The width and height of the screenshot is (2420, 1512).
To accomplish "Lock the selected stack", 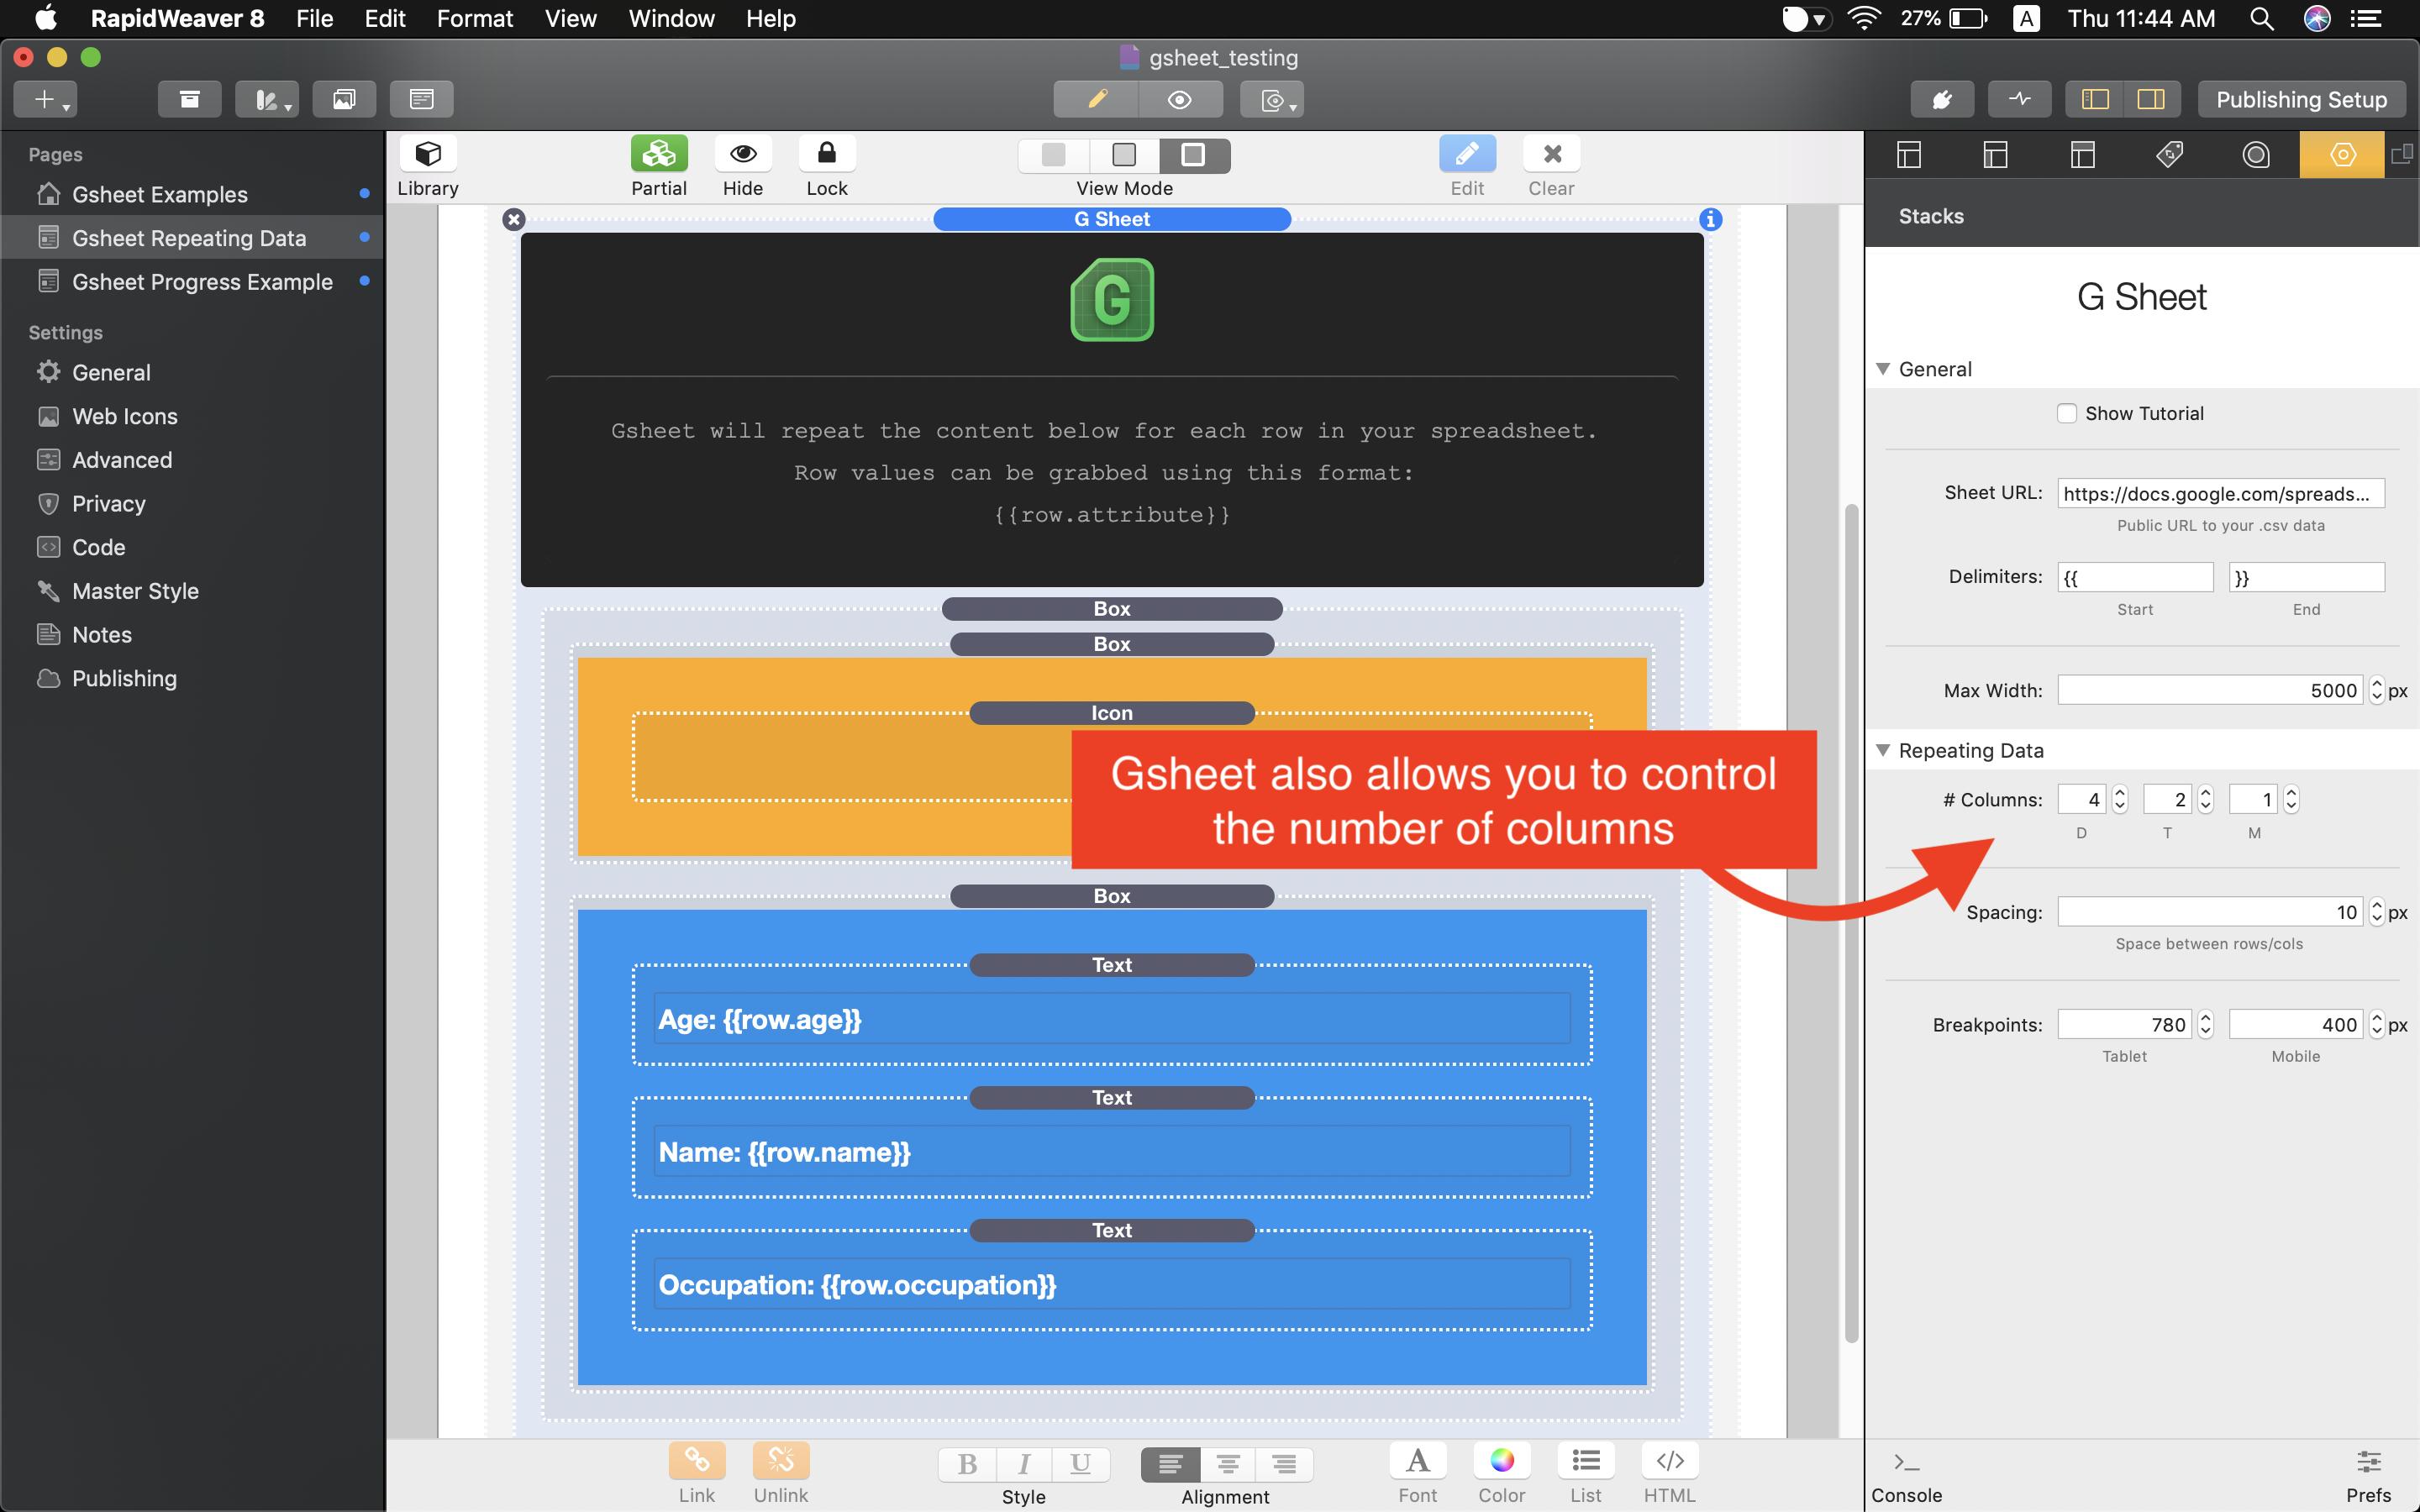I will click(x=827, y=154).
